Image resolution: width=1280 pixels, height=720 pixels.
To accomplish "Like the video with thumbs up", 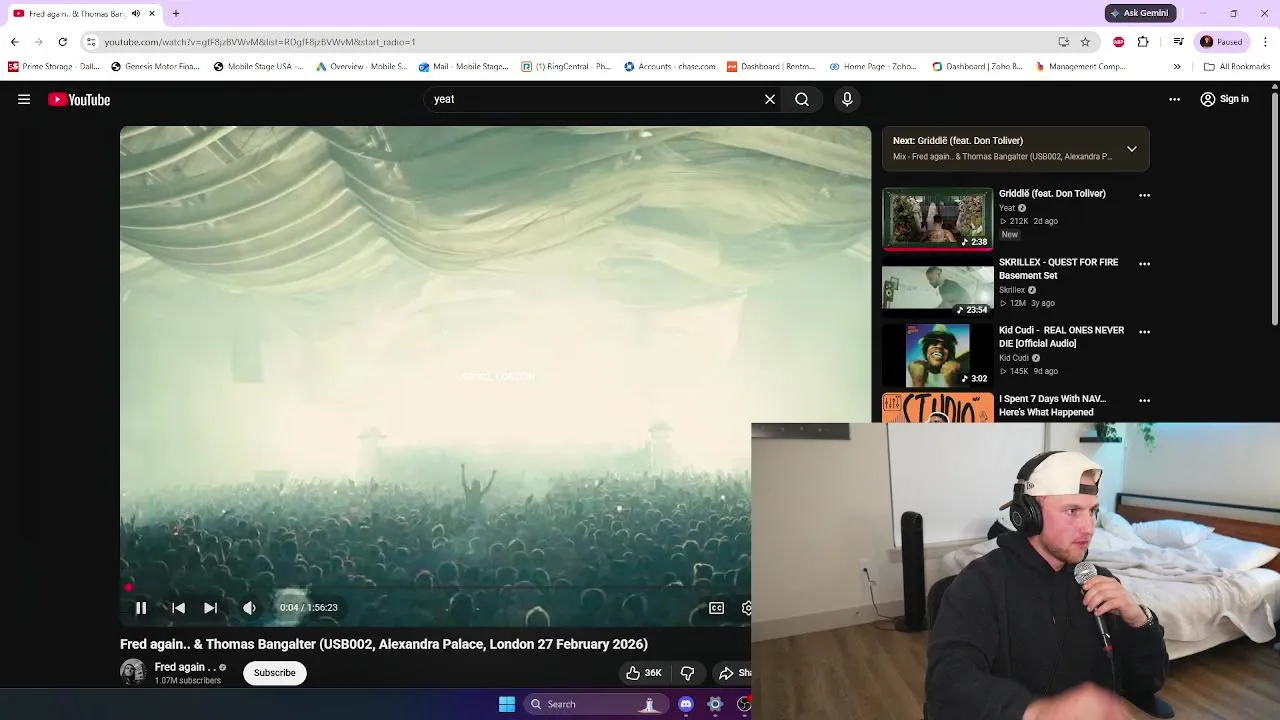I will tap(644, 673).
